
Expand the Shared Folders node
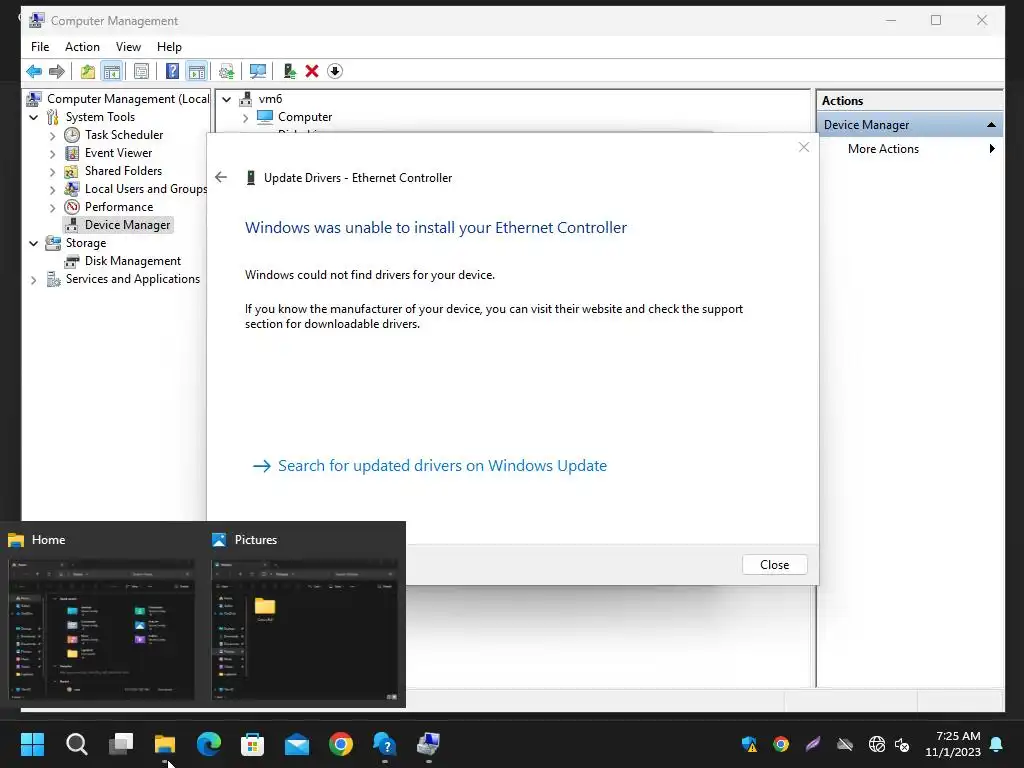pos(52,172)
